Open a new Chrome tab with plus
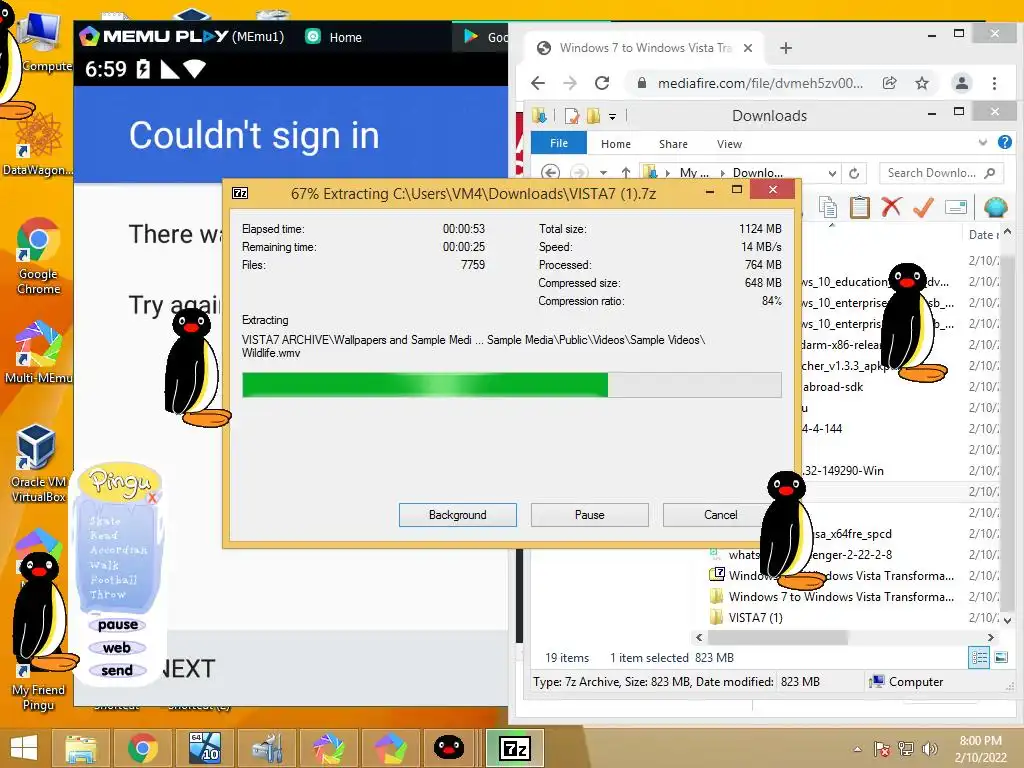This screenshot has height=768, width=1024. [786, 48]
